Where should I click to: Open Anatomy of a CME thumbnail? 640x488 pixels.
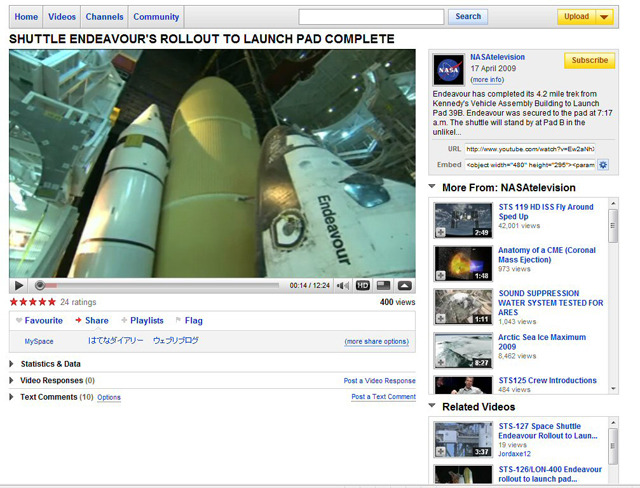tap(463, 264)
